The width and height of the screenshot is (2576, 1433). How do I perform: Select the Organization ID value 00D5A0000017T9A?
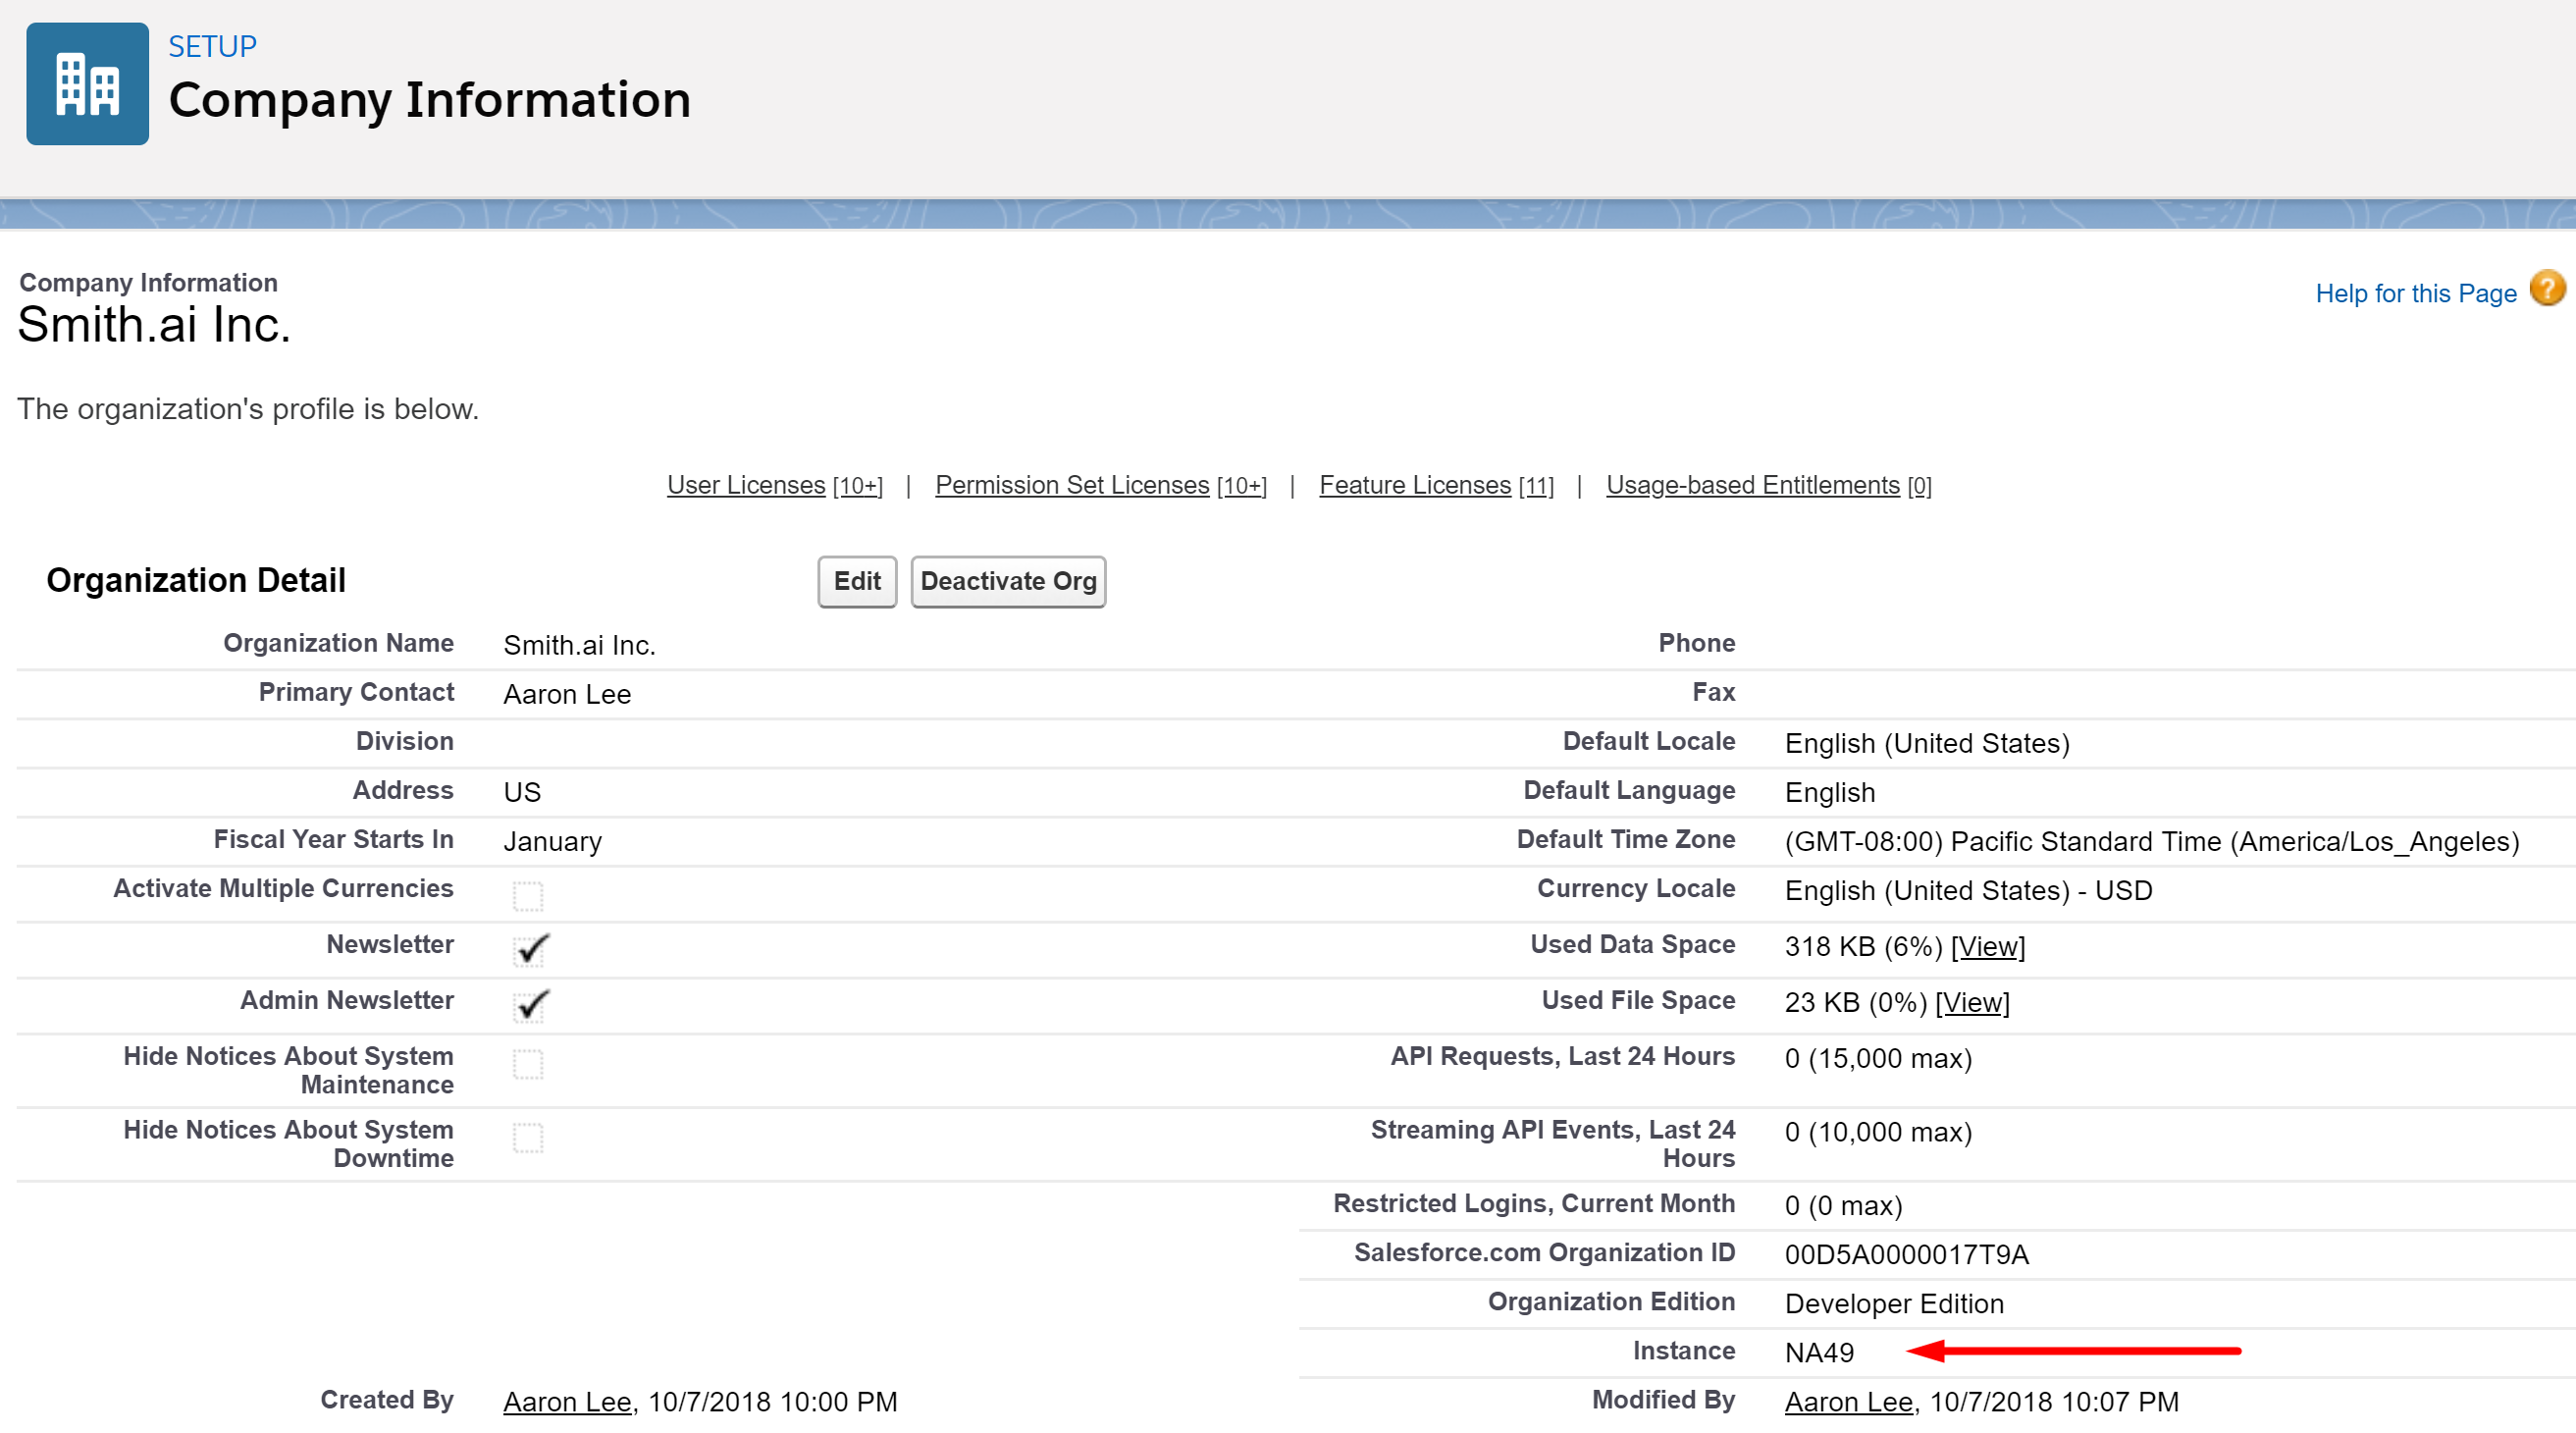tap(1906, 1255)
